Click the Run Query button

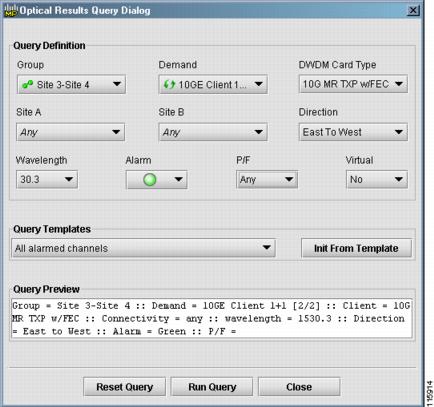[212, 387]
